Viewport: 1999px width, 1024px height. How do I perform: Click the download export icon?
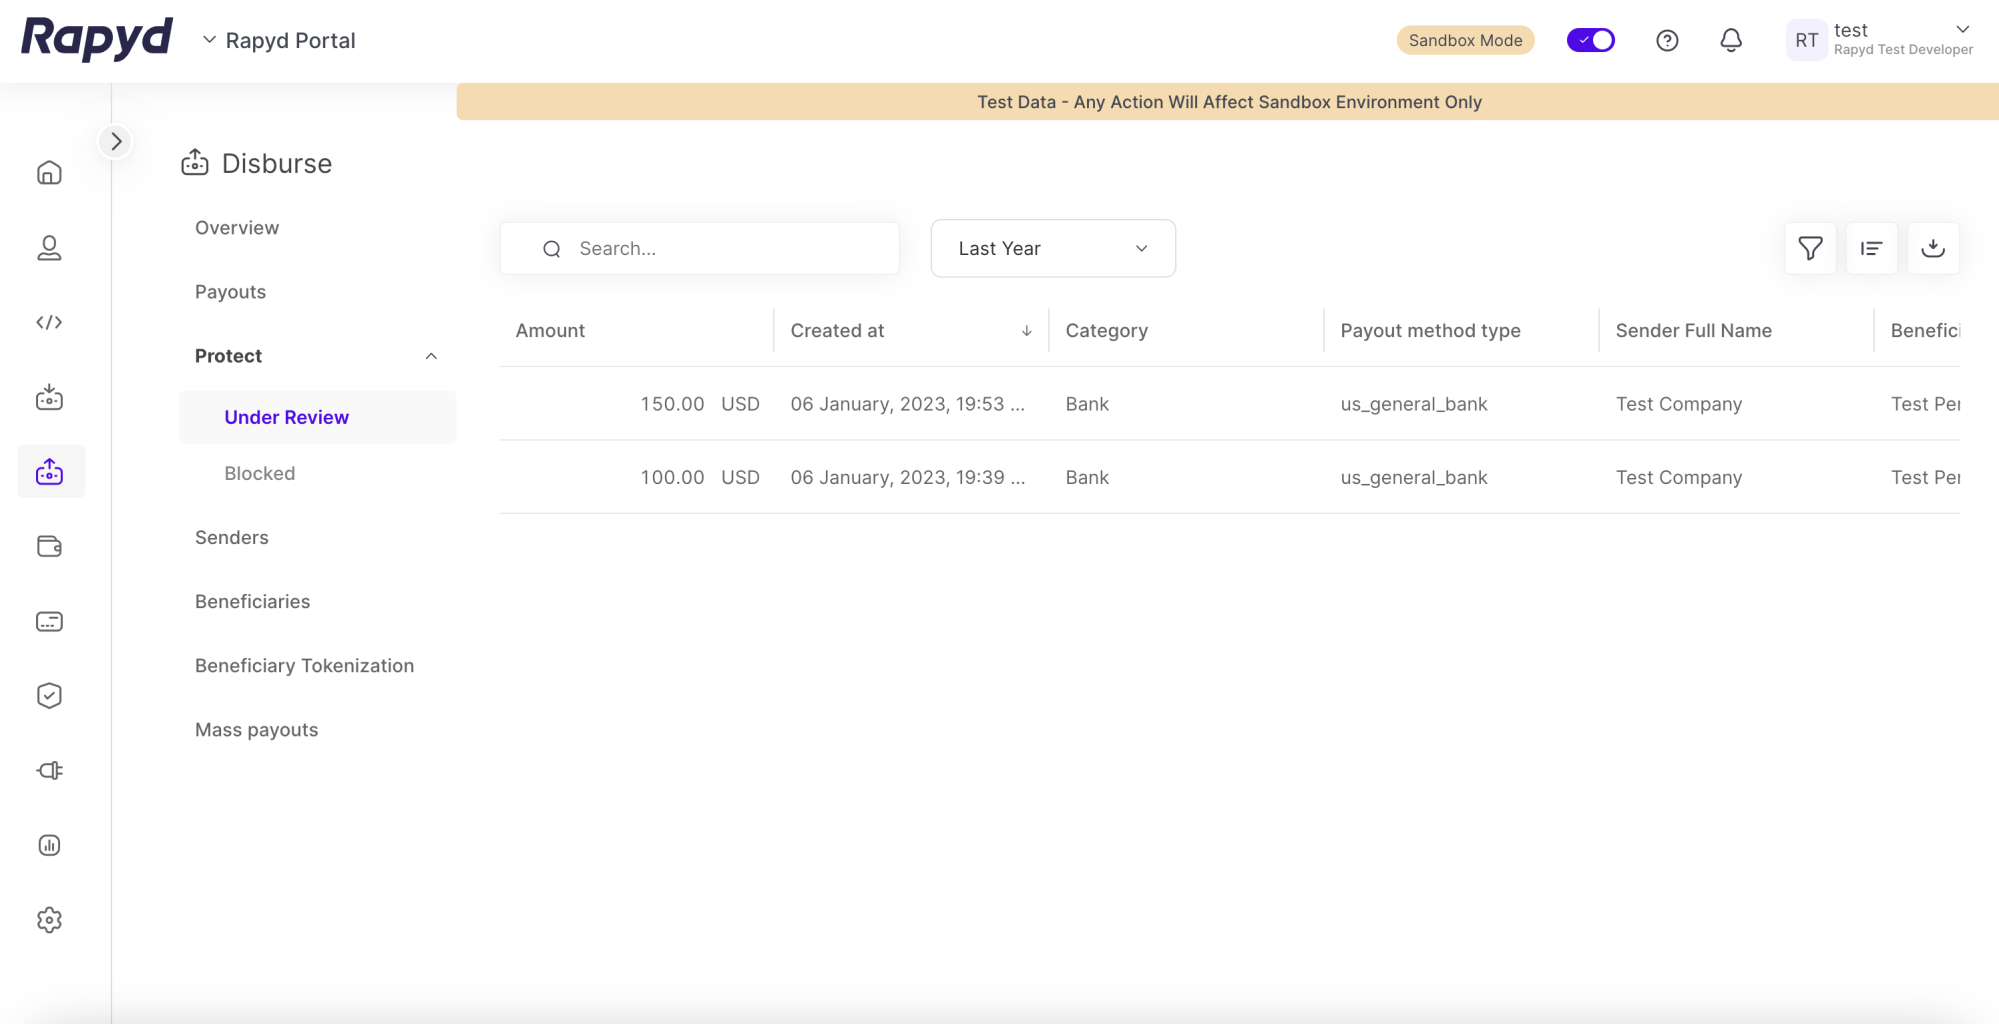(1932, 248)
